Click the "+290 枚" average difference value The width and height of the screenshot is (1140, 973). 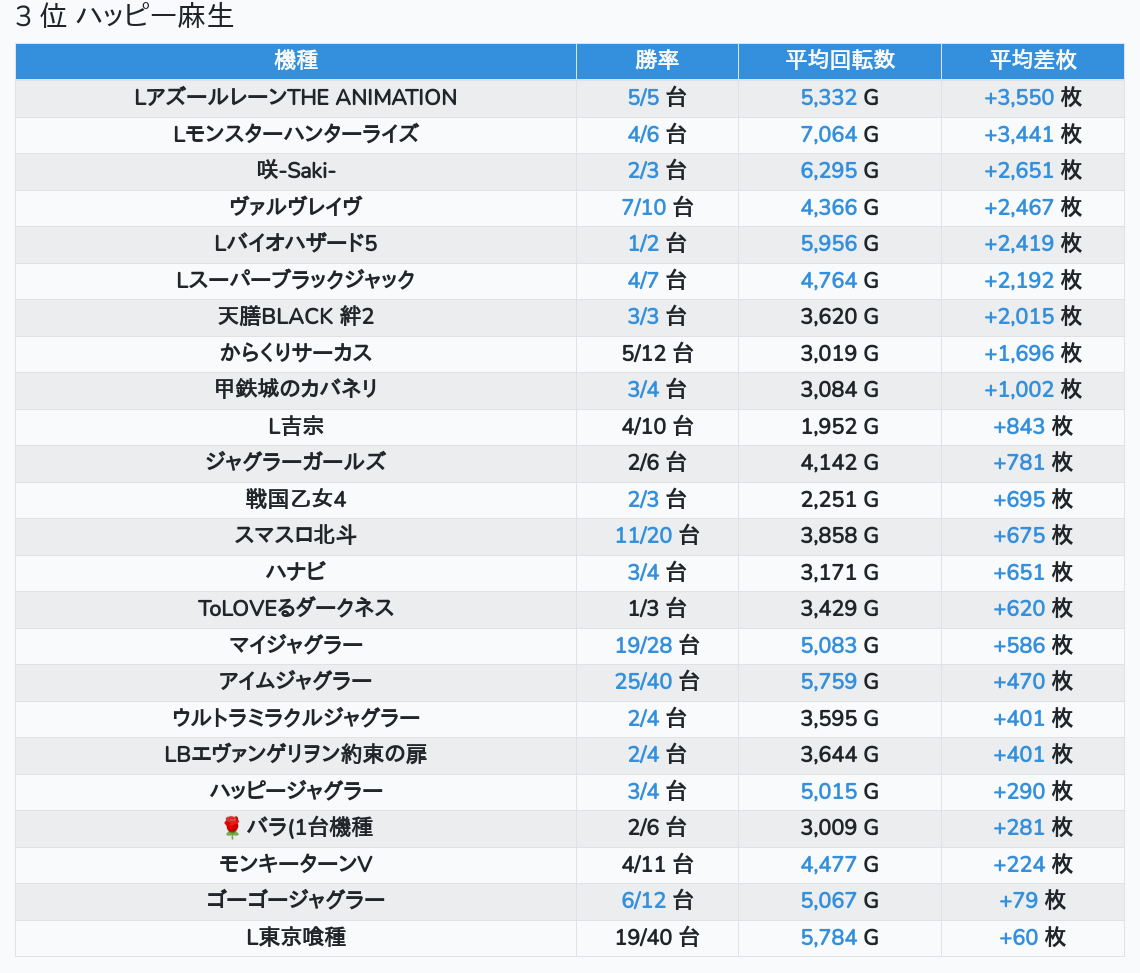pyautogui.click(x=1032, y=791)
